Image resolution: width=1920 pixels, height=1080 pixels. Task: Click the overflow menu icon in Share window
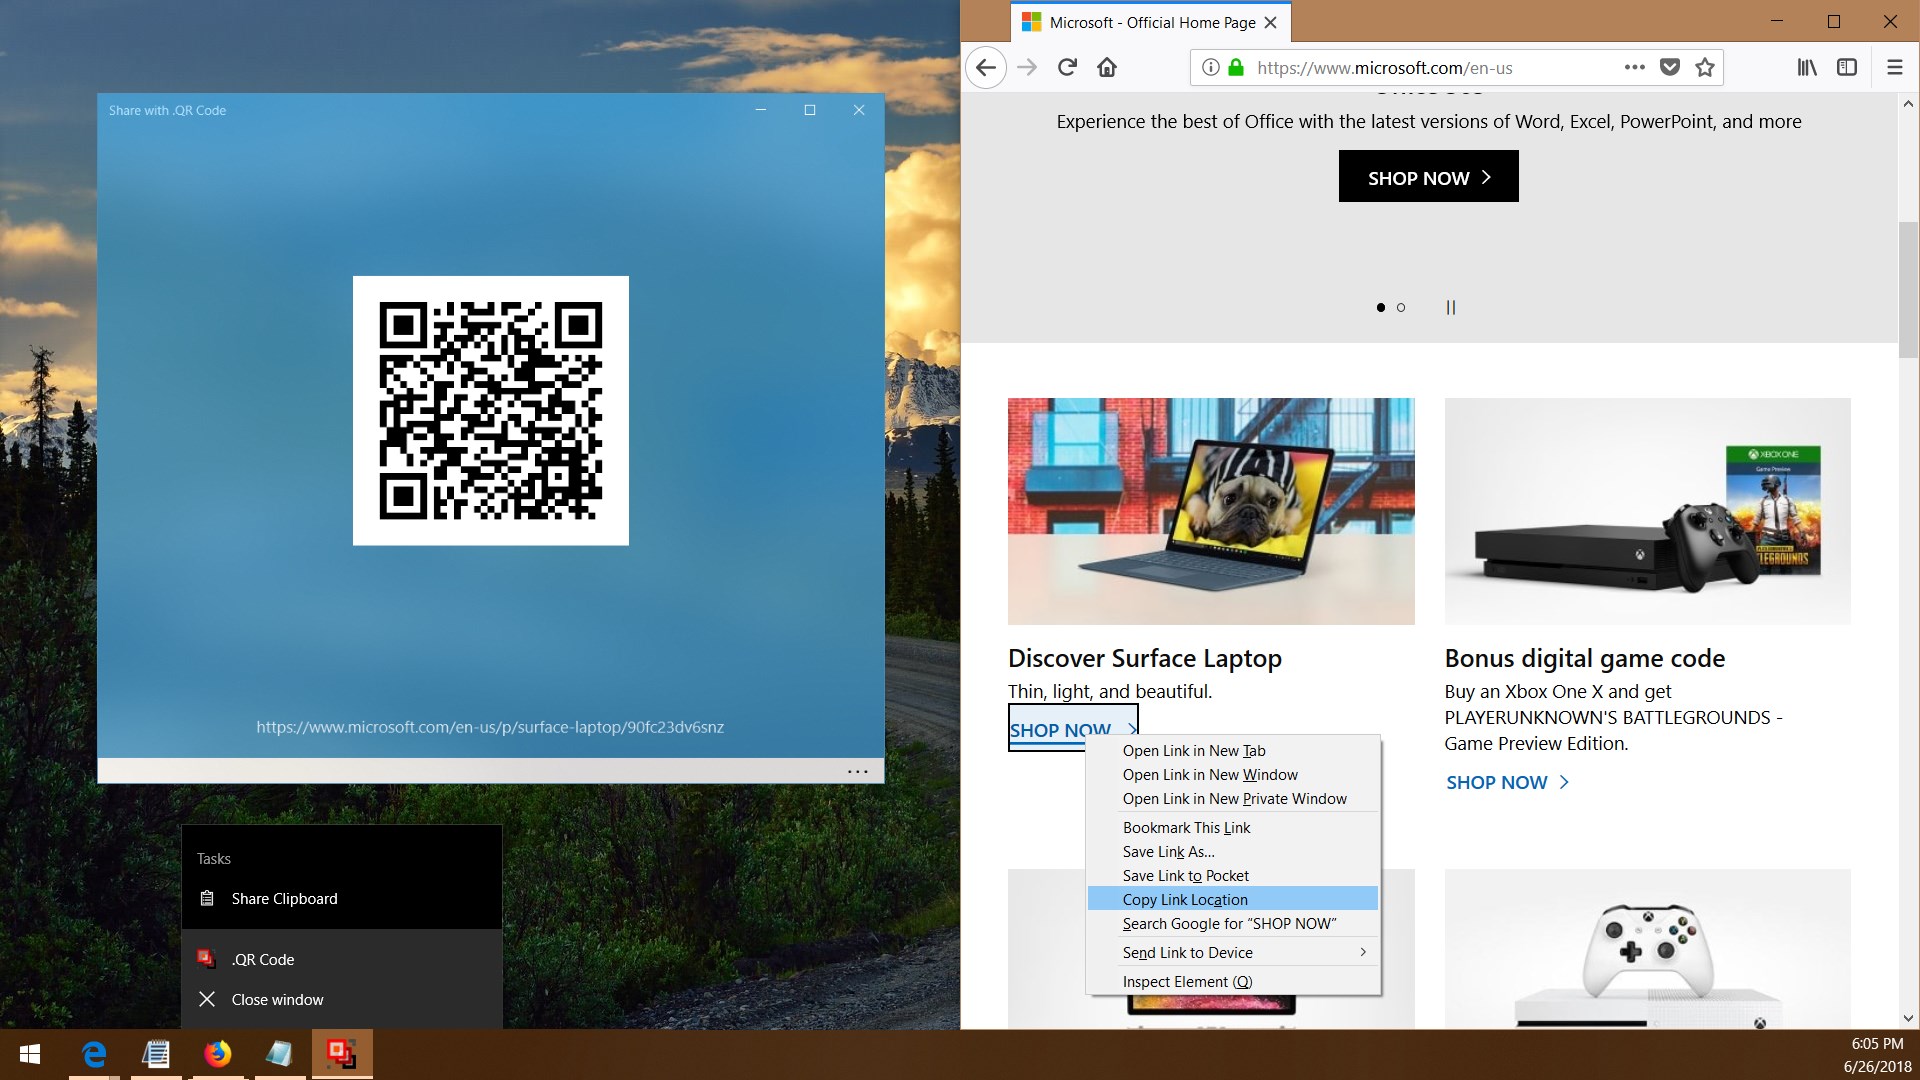point(857,770)
